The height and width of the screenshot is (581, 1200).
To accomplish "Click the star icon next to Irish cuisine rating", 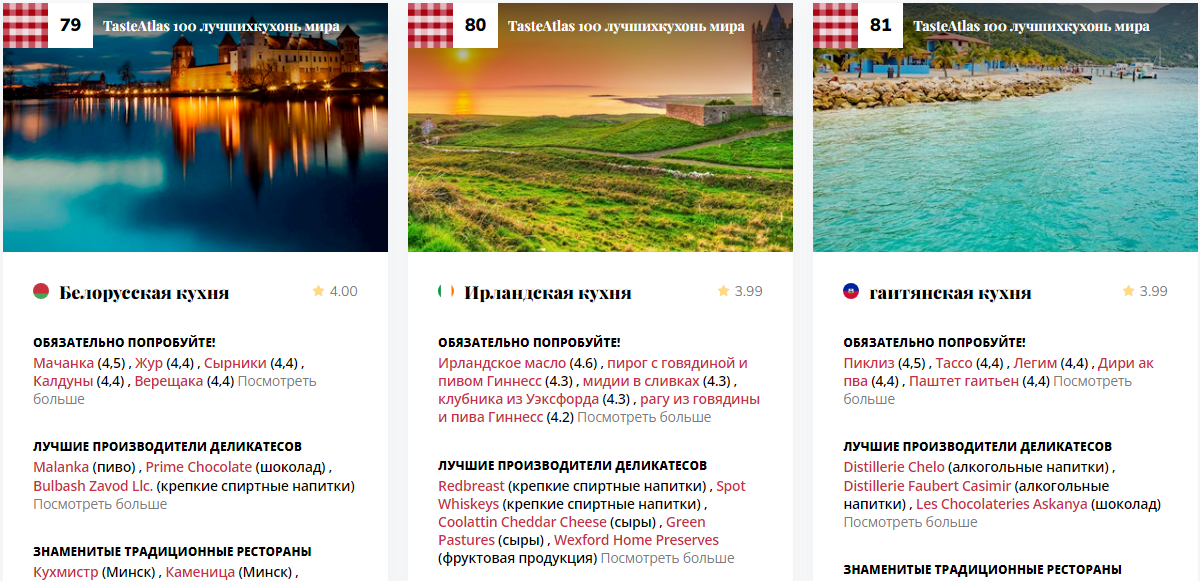I will tap(723, 291).
